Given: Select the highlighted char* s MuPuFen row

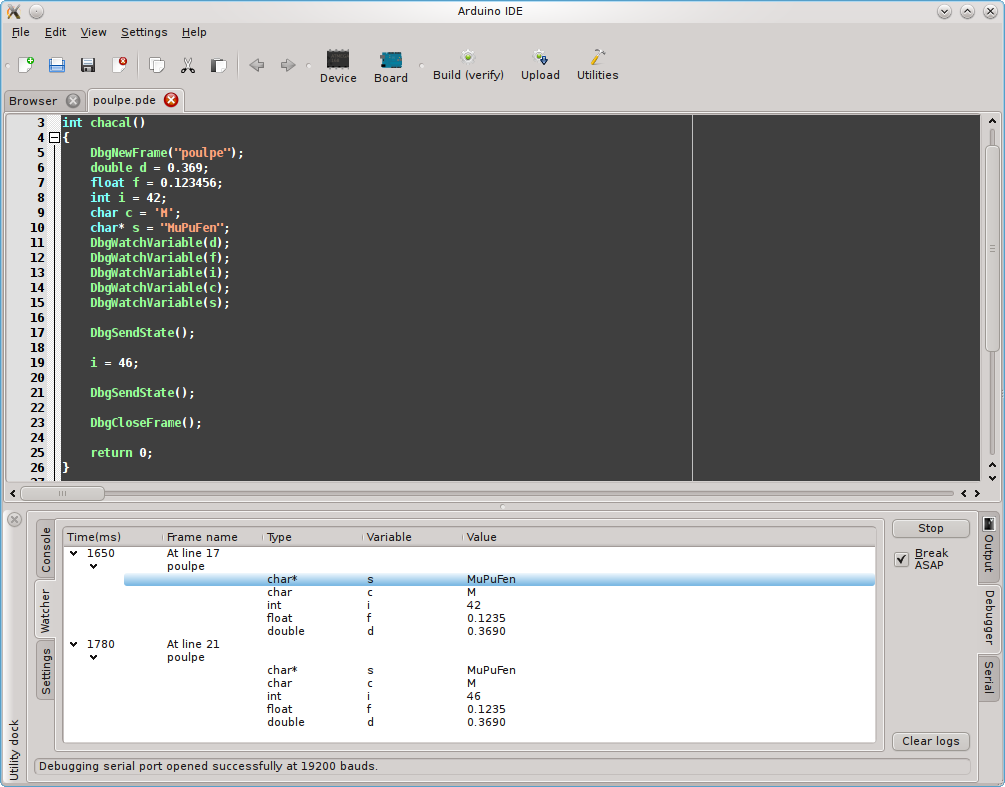Looking at the screenshot, I should [x=499, y=579].
